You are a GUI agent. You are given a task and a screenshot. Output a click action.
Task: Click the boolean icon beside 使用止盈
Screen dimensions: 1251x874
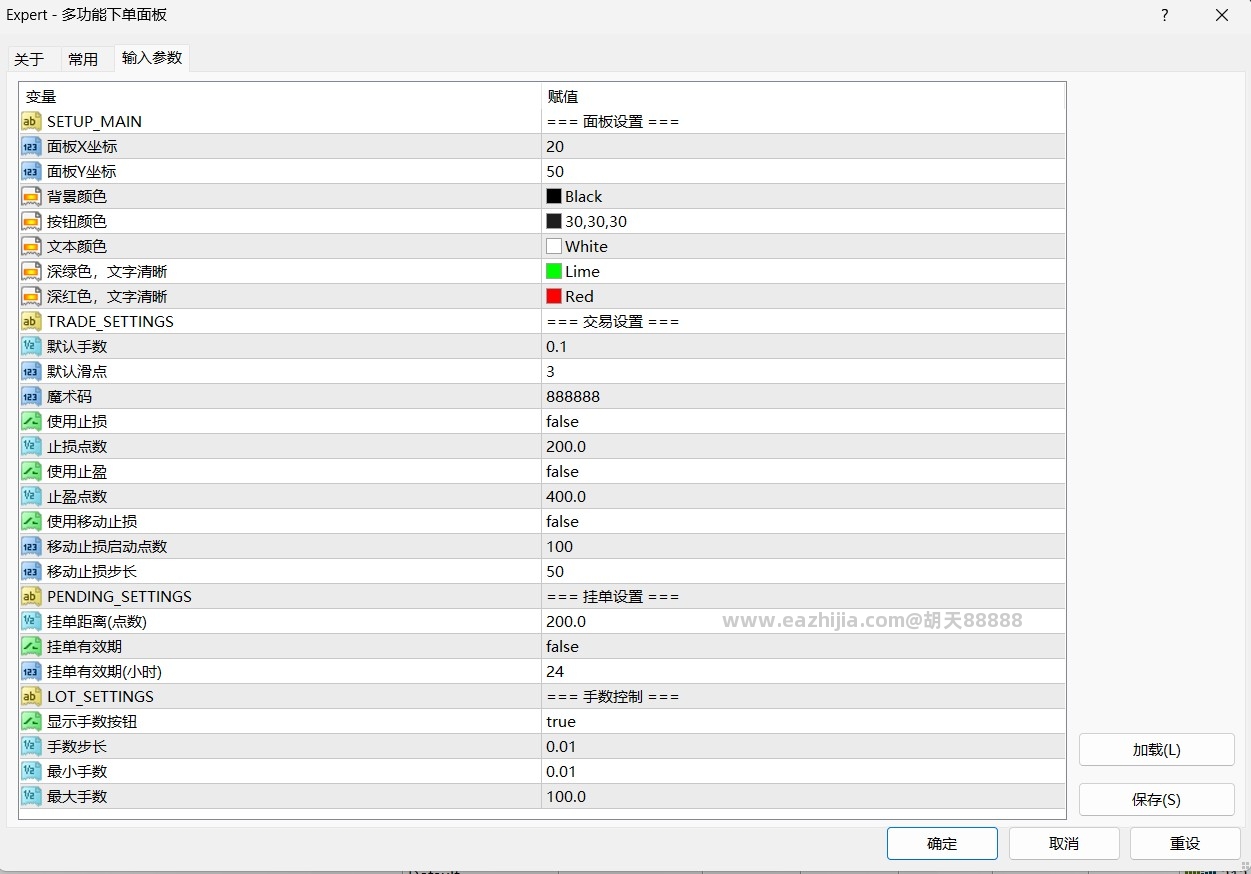31,471
